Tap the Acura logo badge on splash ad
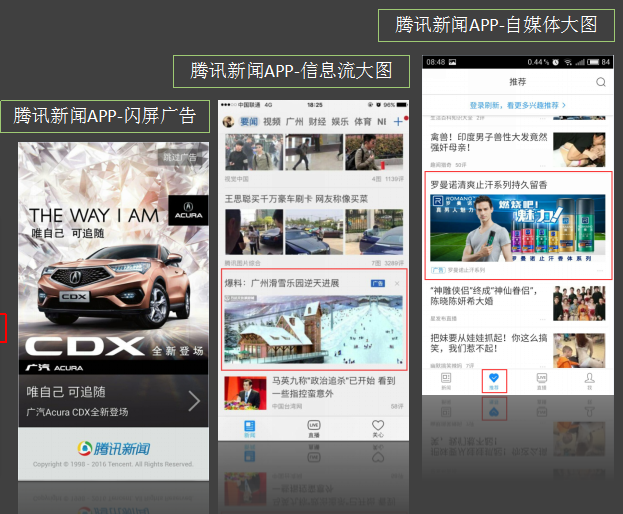The image size is (623, 514). 188,211
